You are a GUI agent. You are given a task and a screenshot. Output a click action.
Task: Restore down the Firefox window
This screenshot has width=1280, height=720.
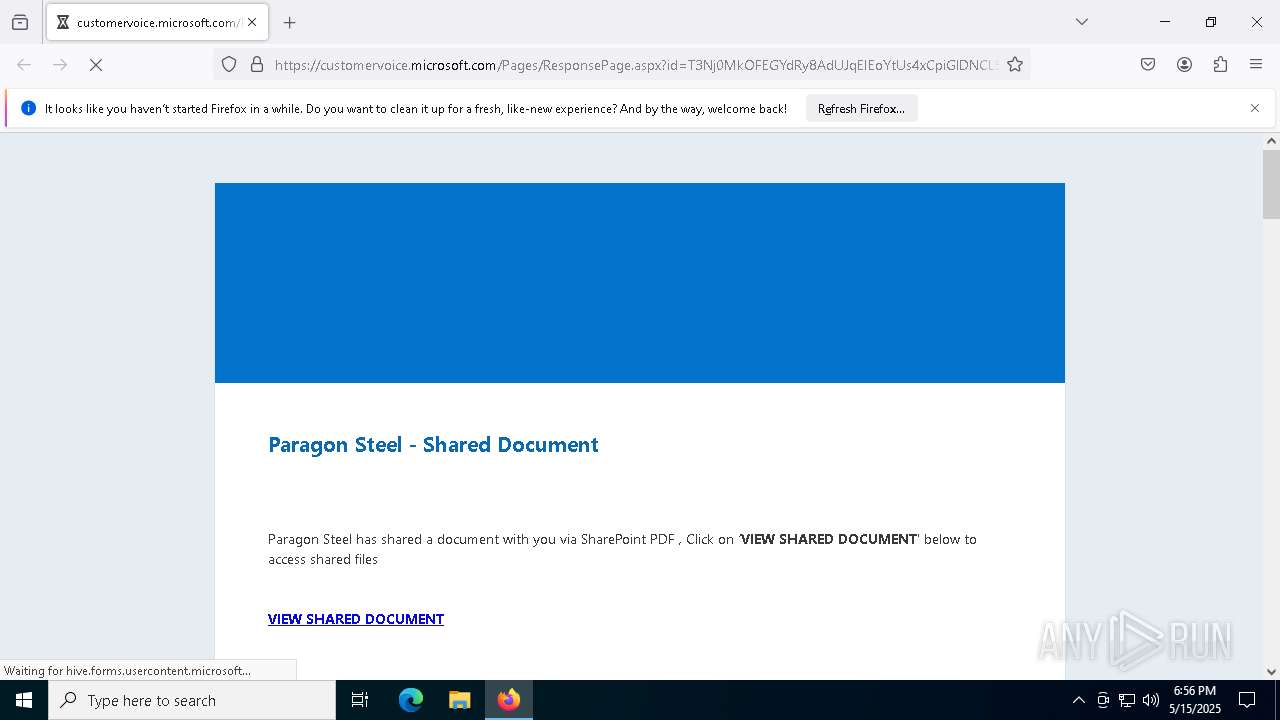coord(1211,22)
